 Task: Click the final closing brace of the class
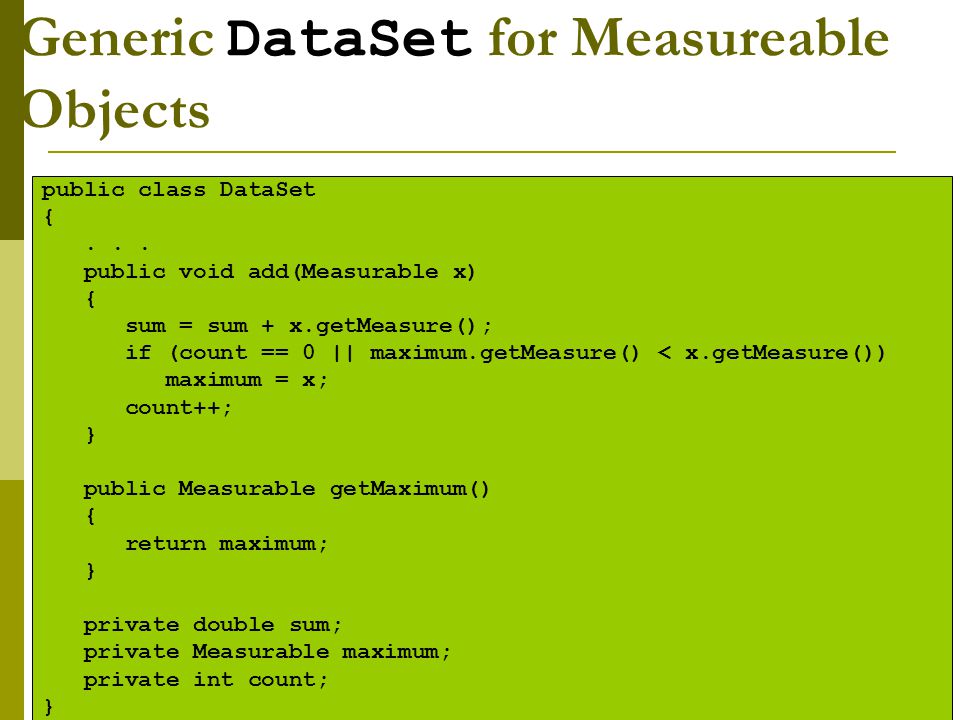pyautogui.click(x=49, y=708)
